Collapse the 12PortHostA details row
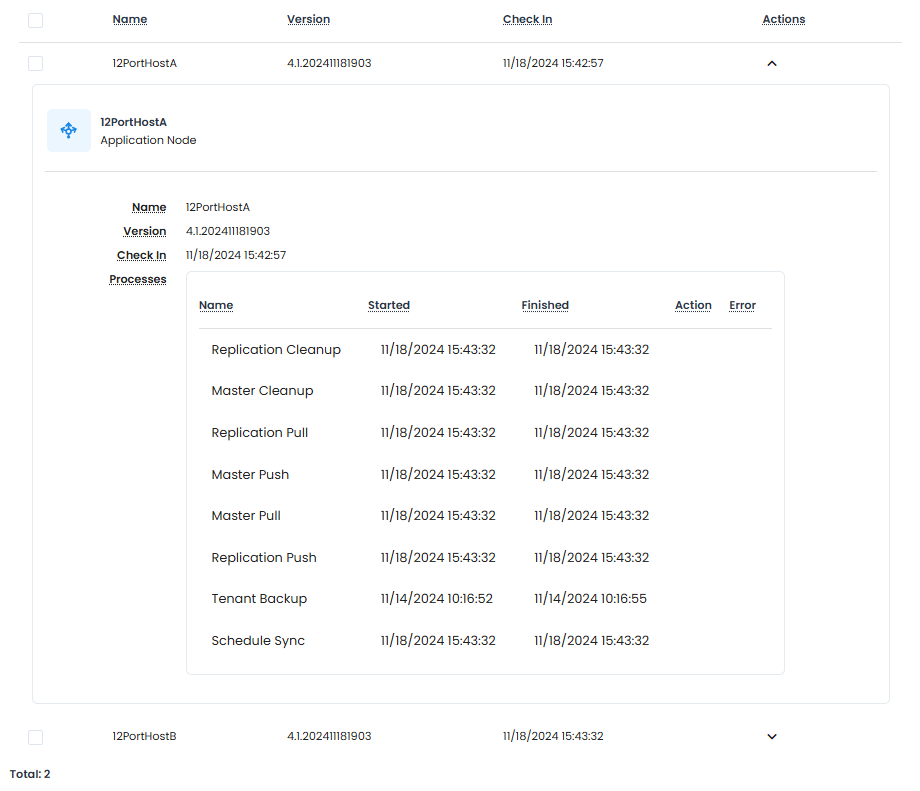 (x=771, y=63)
